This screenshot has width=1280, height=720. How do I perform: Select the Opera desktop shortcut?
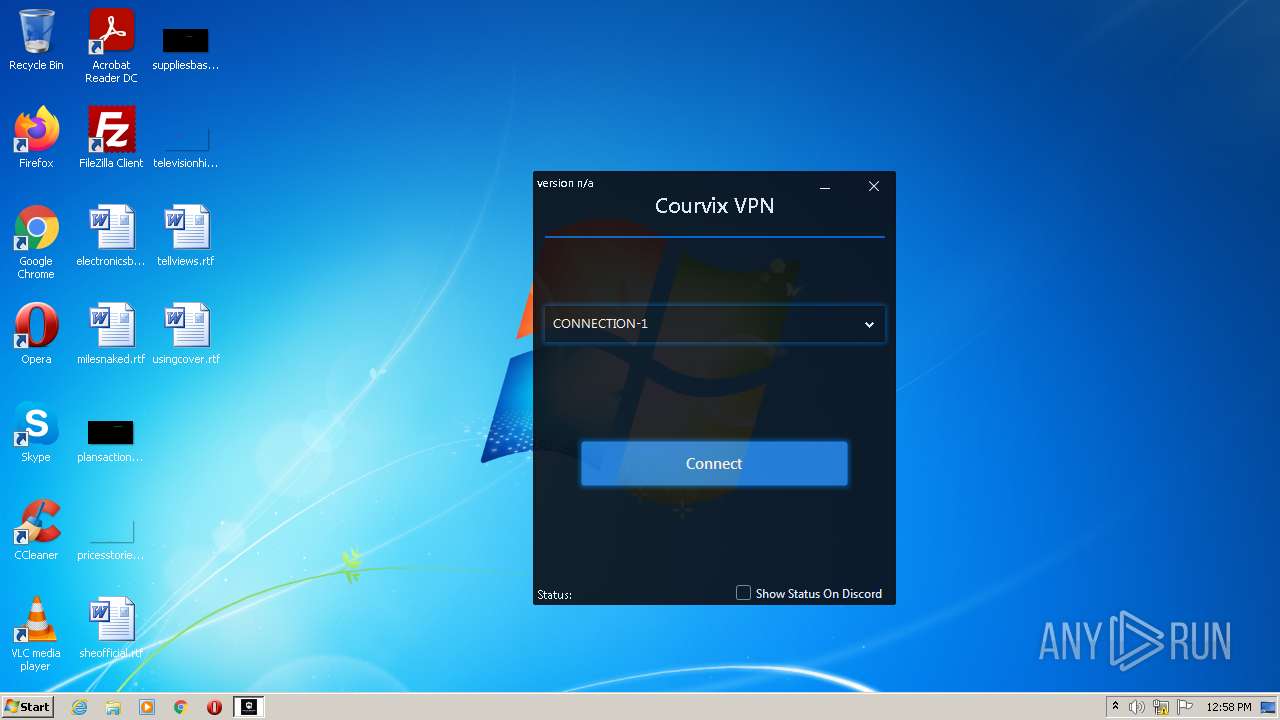click(36, 334)
